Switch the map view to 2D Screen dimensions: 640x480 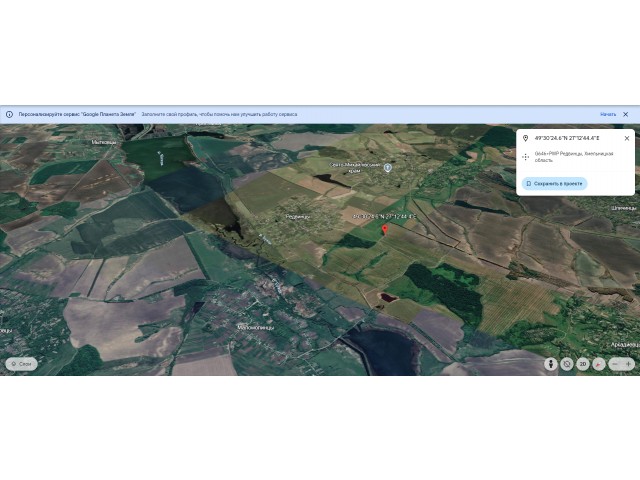point(583,364)
